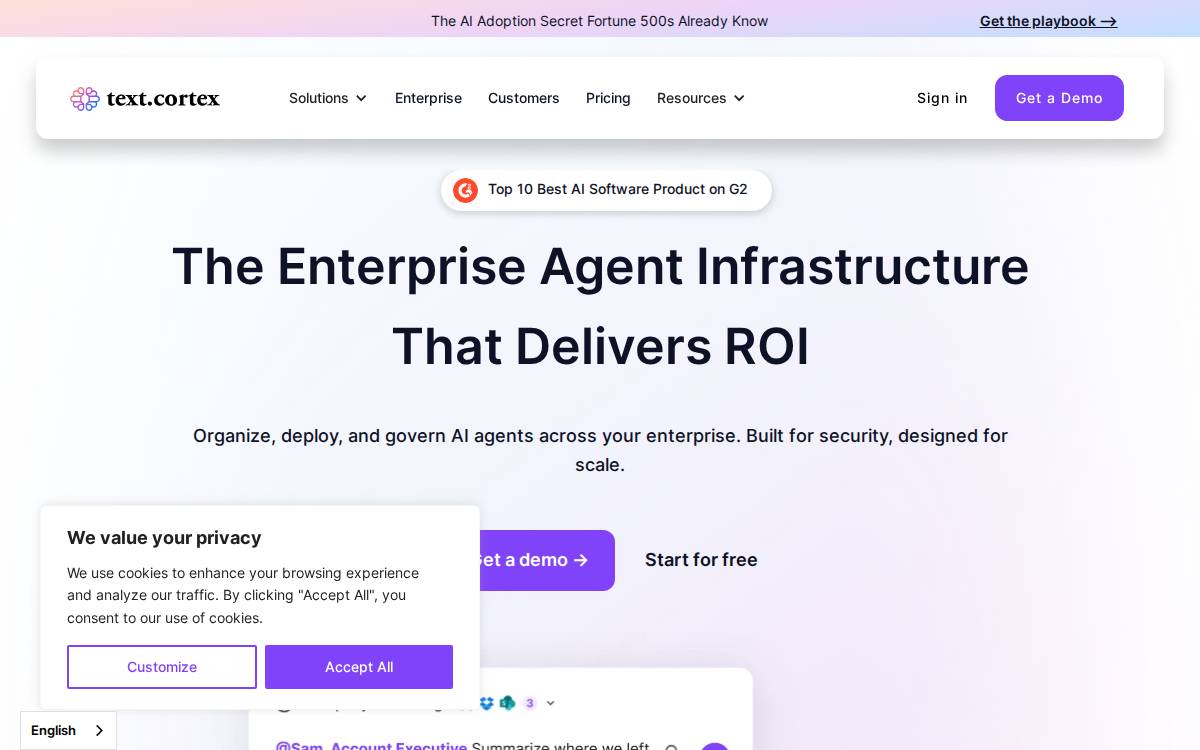
Task: Open the English language selector
Action: click(x=68, y=730)
